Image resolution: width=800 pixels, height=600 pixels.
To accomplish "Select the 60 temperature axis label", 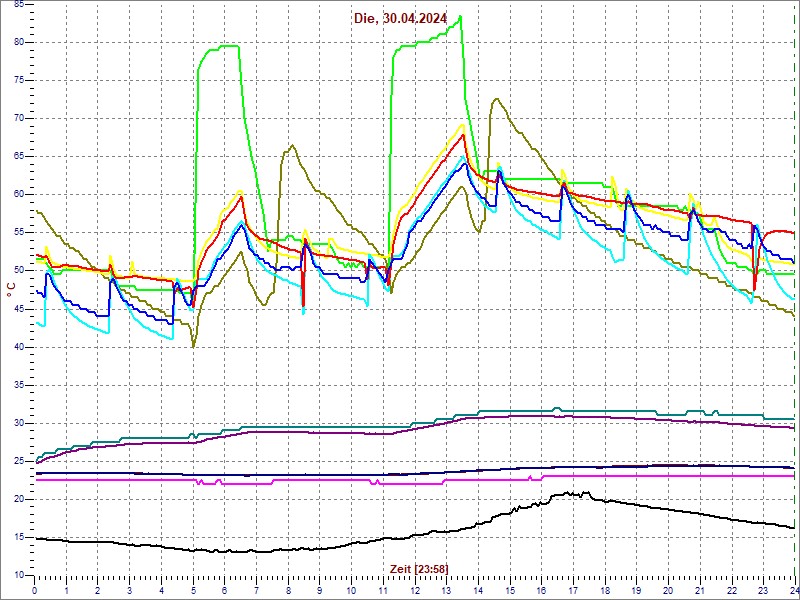I will click(19, 195).
